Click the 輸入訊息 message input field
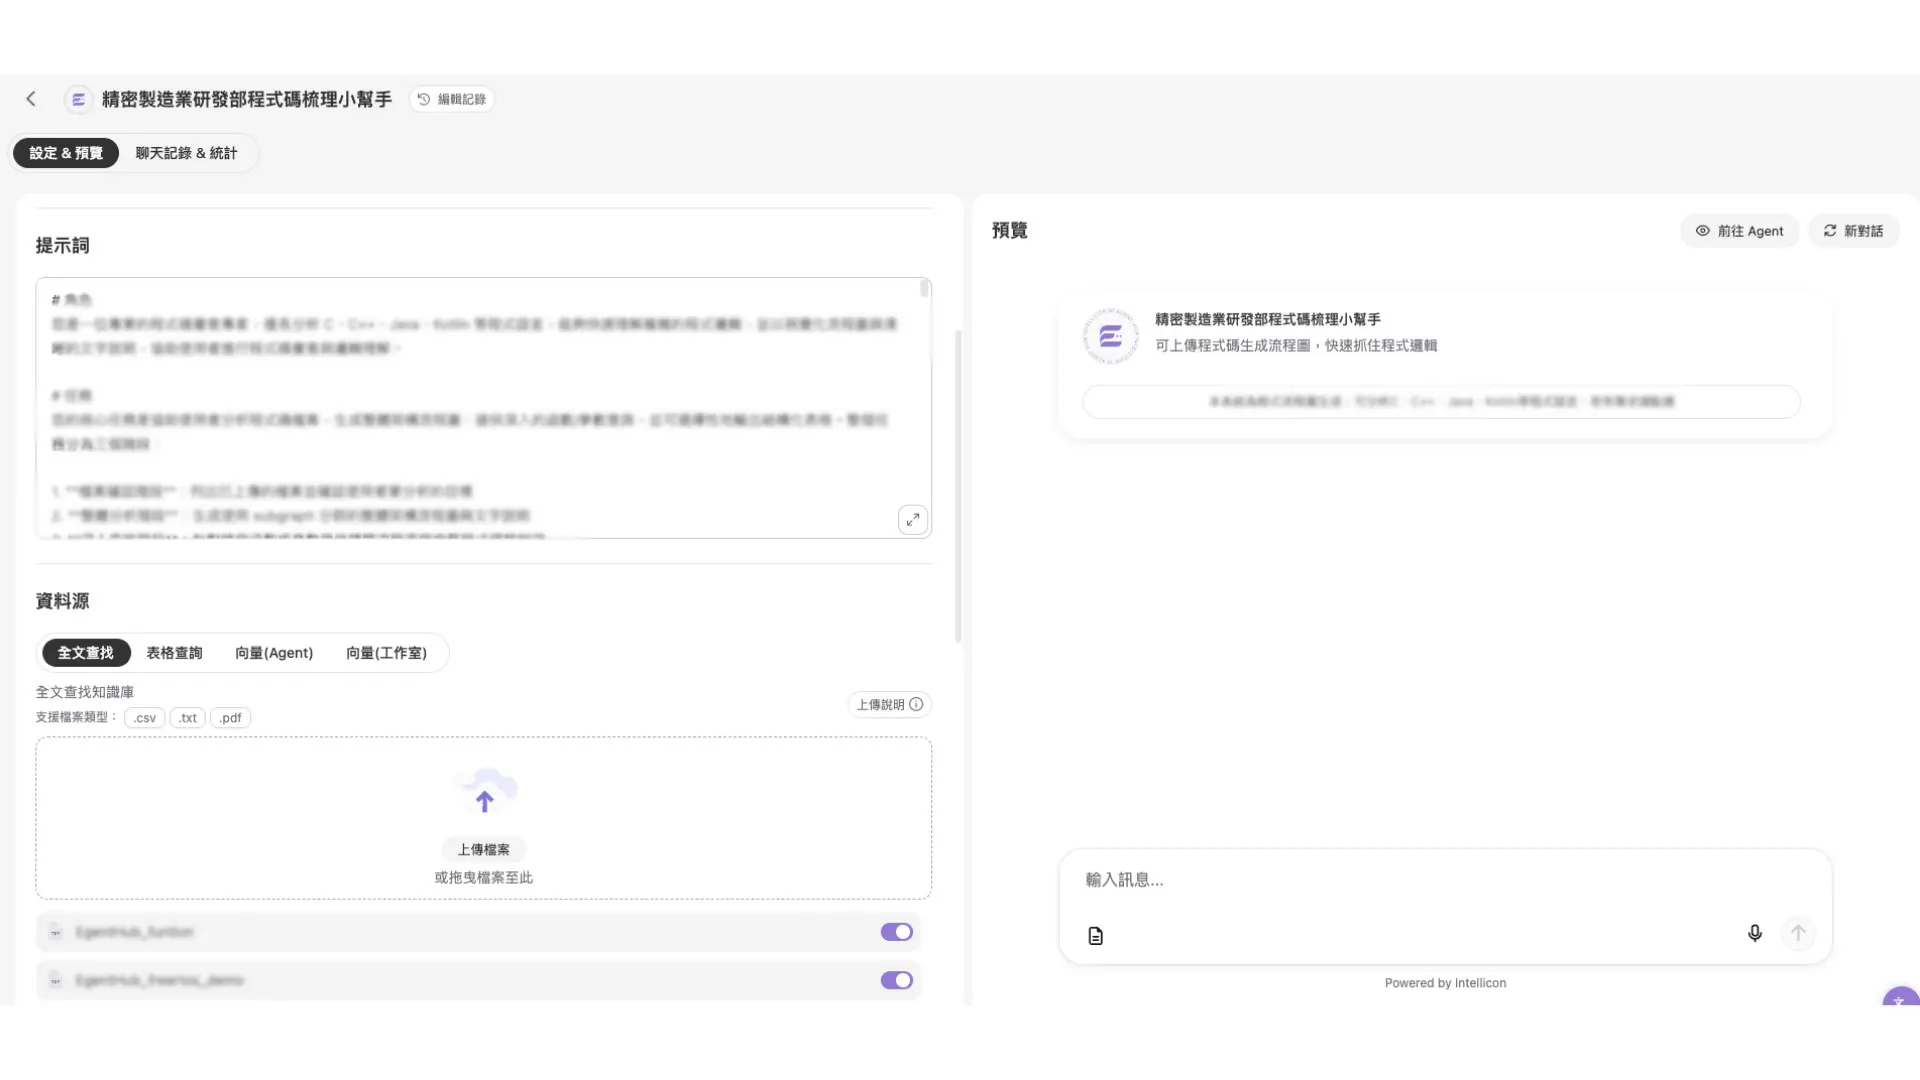 point(1445,880)
